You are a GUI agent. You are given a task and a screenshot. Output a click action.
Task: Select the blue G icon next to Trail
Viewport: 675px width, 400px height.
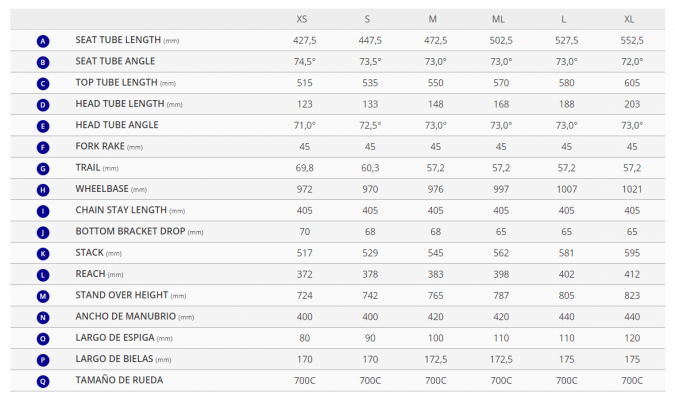[x=42, y=169]
